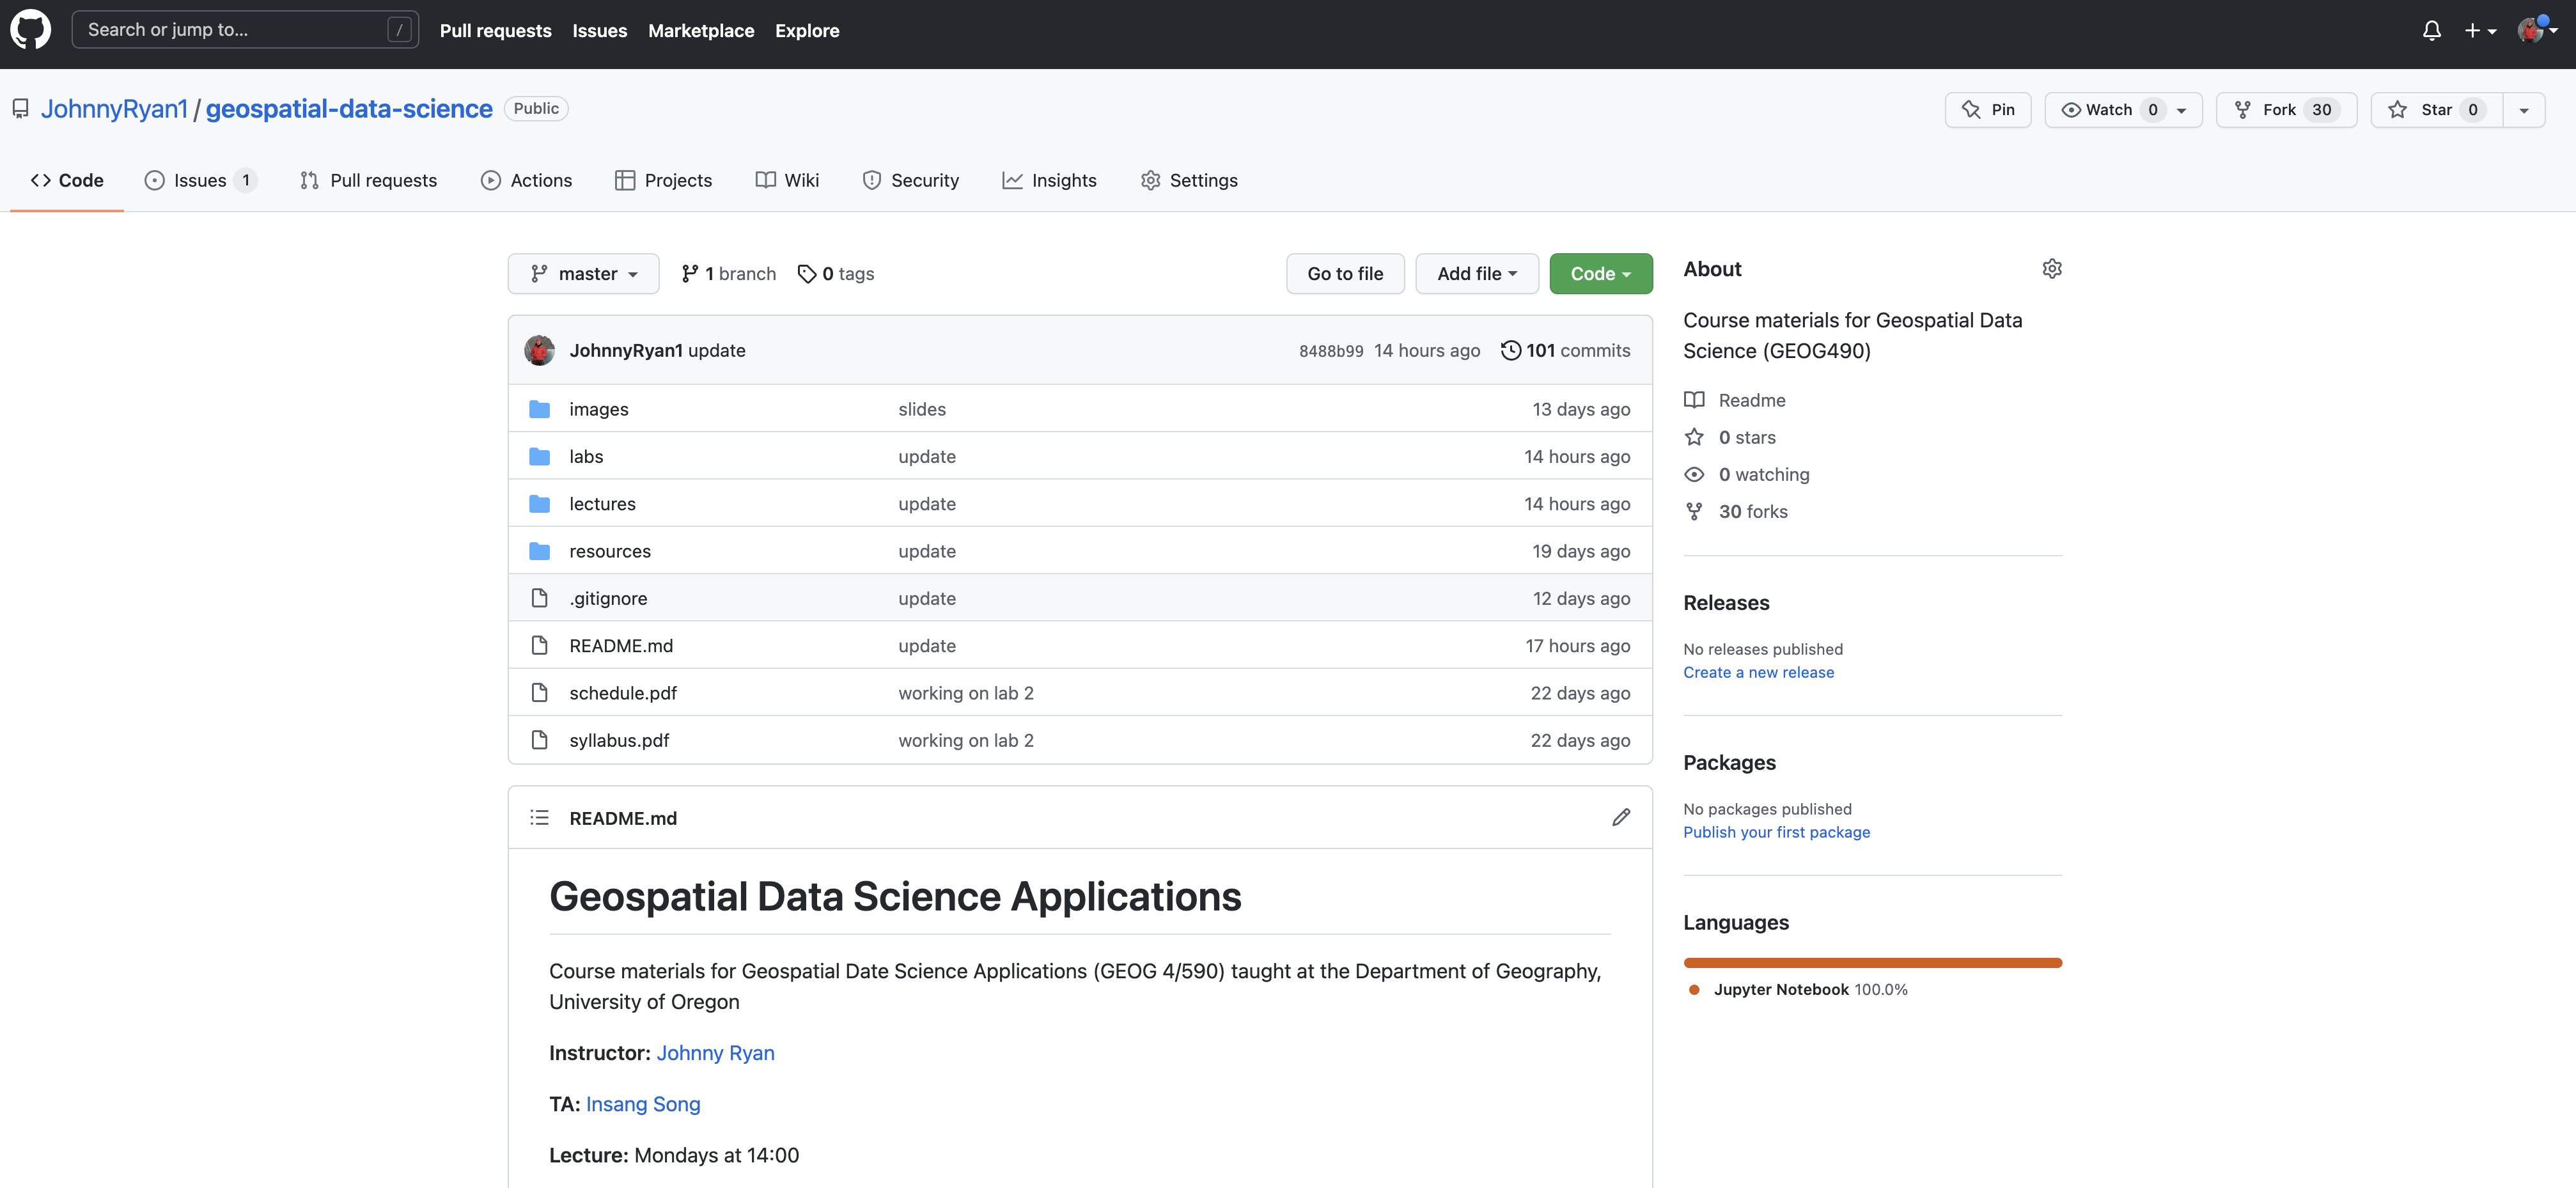The width and height of the screenshot is (2576, 1188).
Task: Open Pull requests in top navigation
Action: point(495,31)
